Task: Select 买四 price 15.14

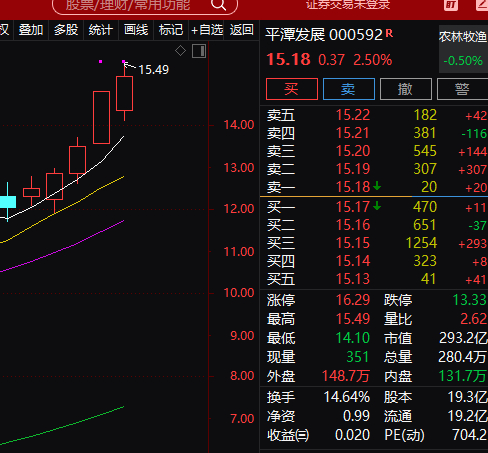Action: [x=353, y=261]
